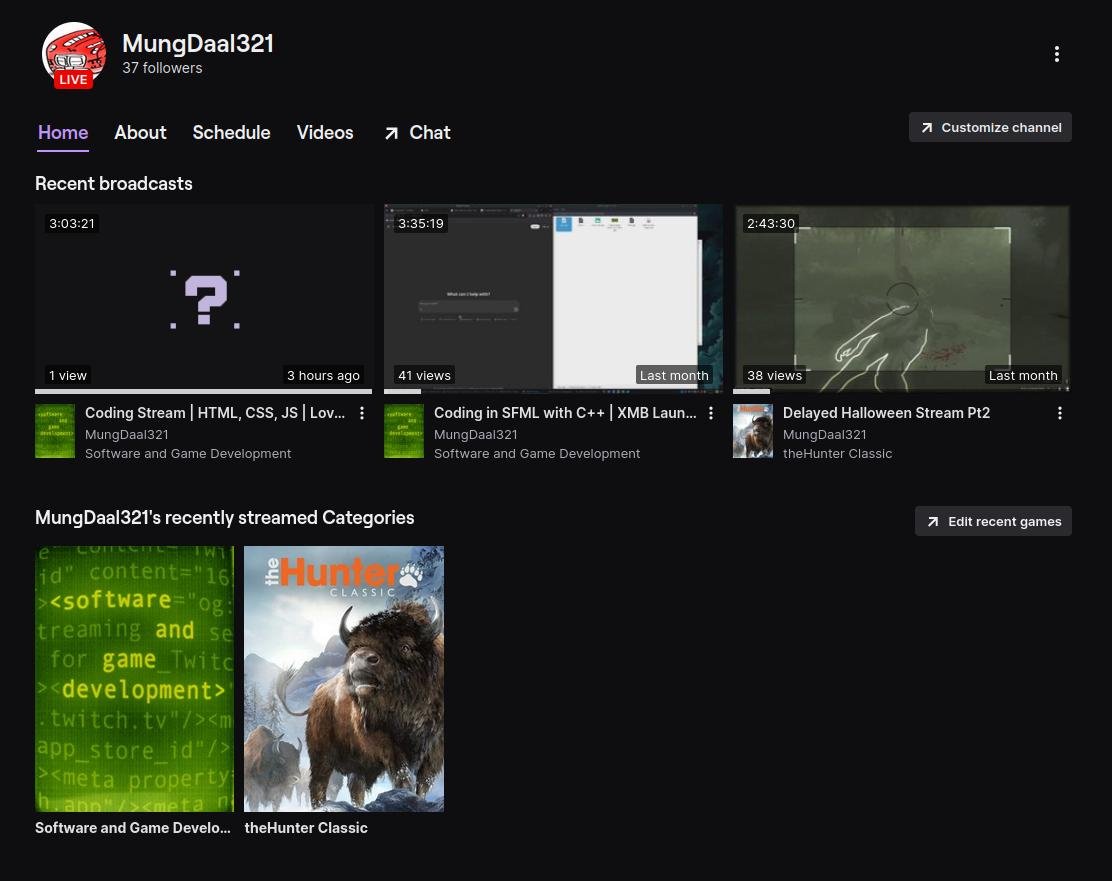Viewport: 1112px width, 881px height.
Task: Open theHunter Classic link under Halloween stream
Action: pyautogui.click(x=838, y=453)
